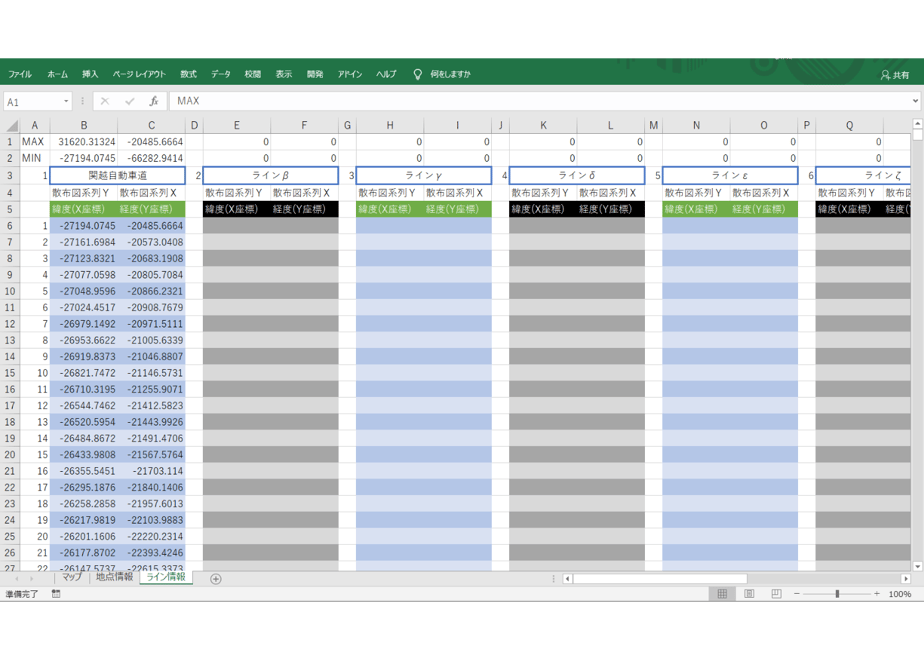This screenshot has height=660, width=924.
Task: Click the 共有 share button
Action: pos(895,75)
